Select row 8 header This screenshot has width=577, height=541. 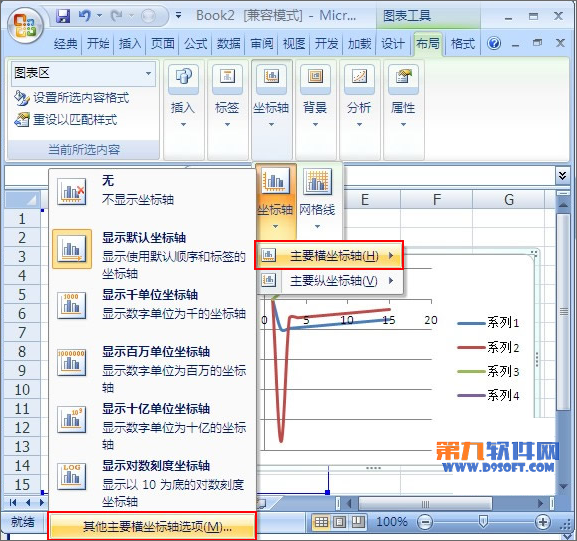(22, 351)
